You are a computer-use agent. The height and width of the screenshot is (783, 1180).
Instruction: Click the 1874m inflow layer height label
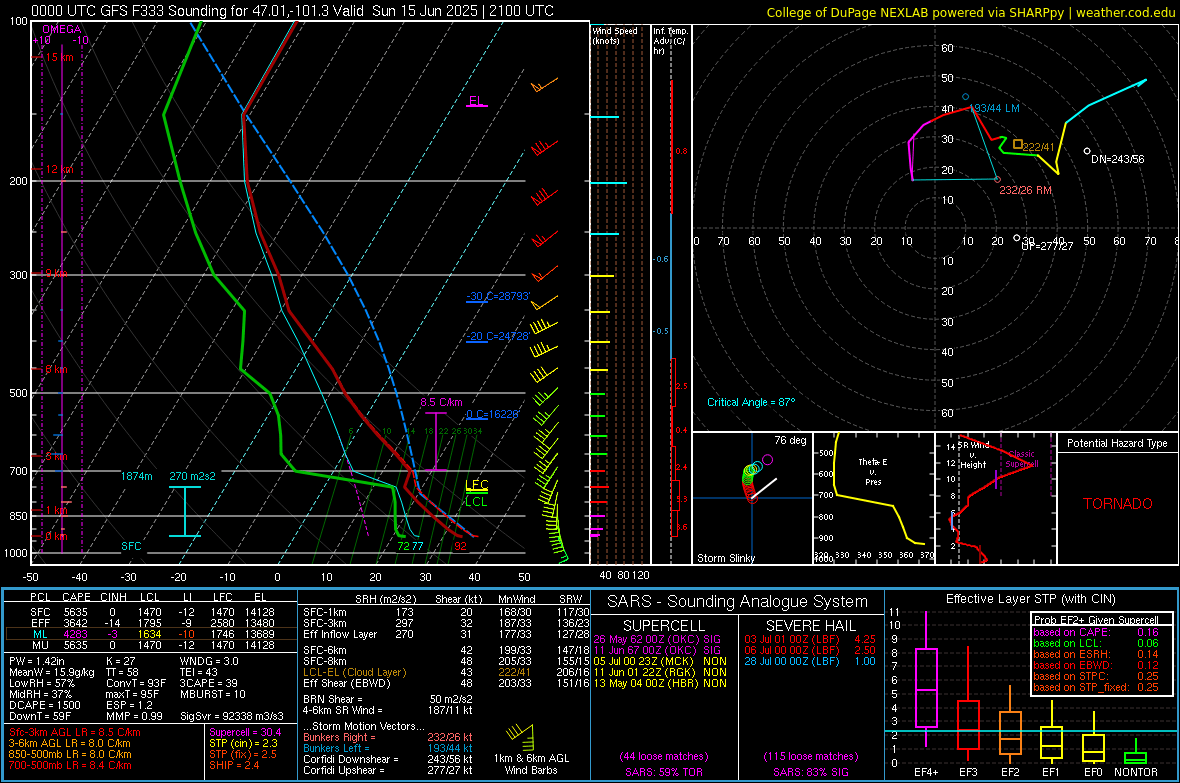(136, 476)
